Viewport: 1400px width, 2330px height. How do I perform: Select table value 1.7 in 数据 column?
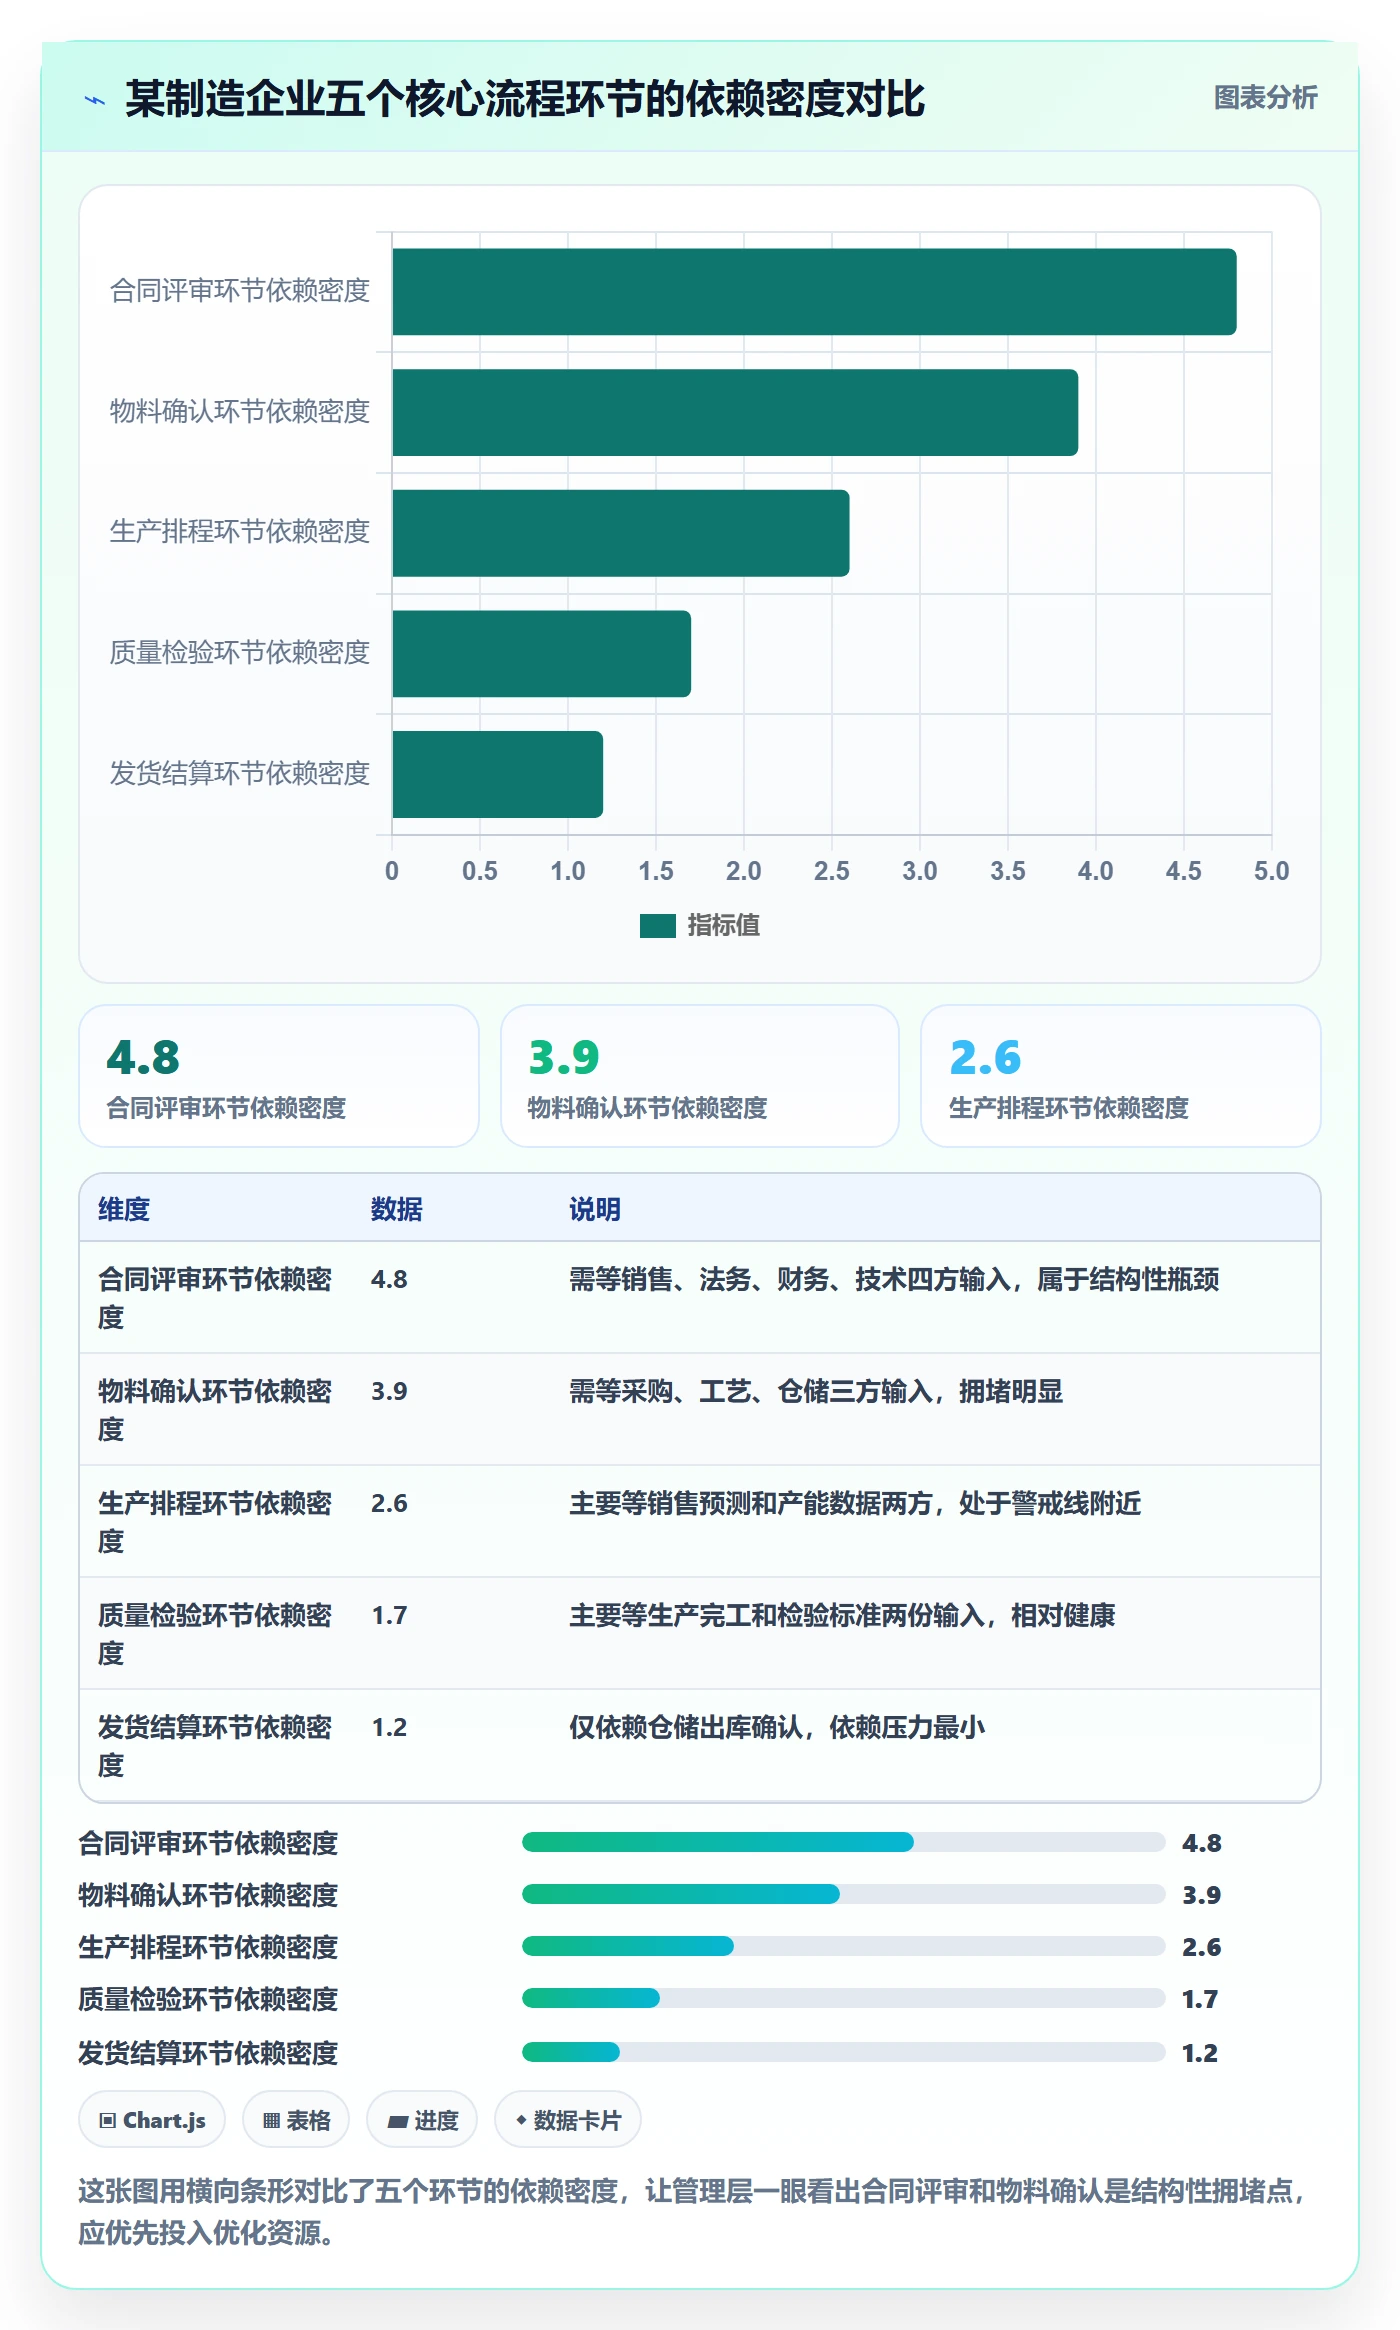point(389,1615)
